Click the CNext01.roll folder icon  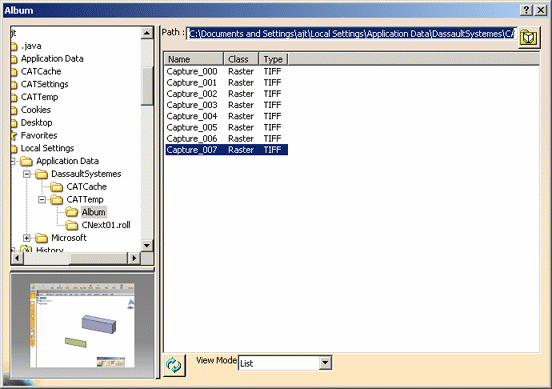[72, 225]
